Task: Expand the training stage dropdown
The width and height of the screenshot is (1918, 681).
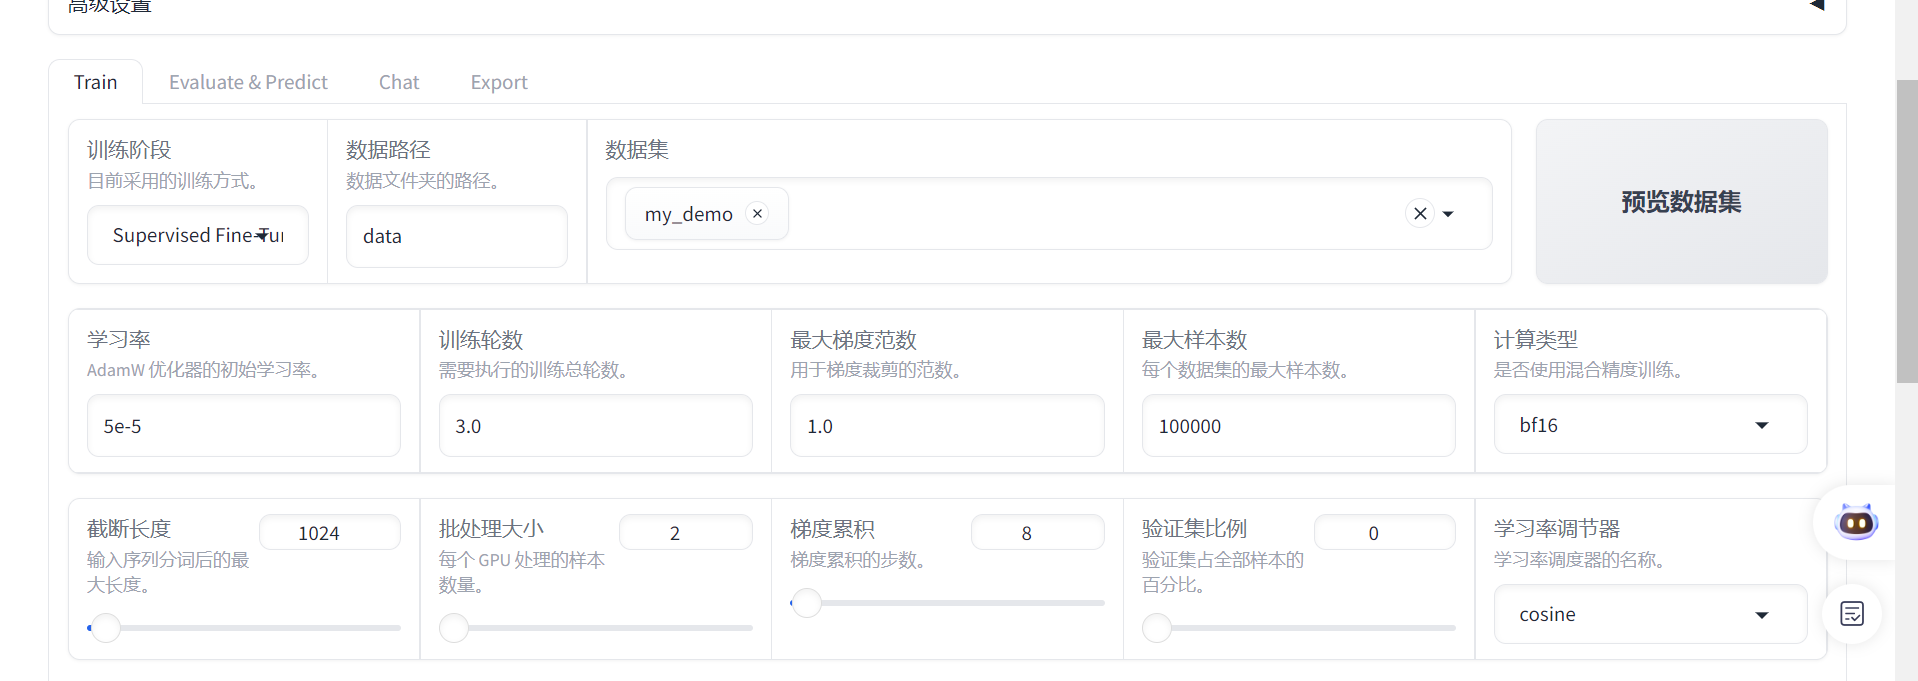Action: (x=263, y=235)
